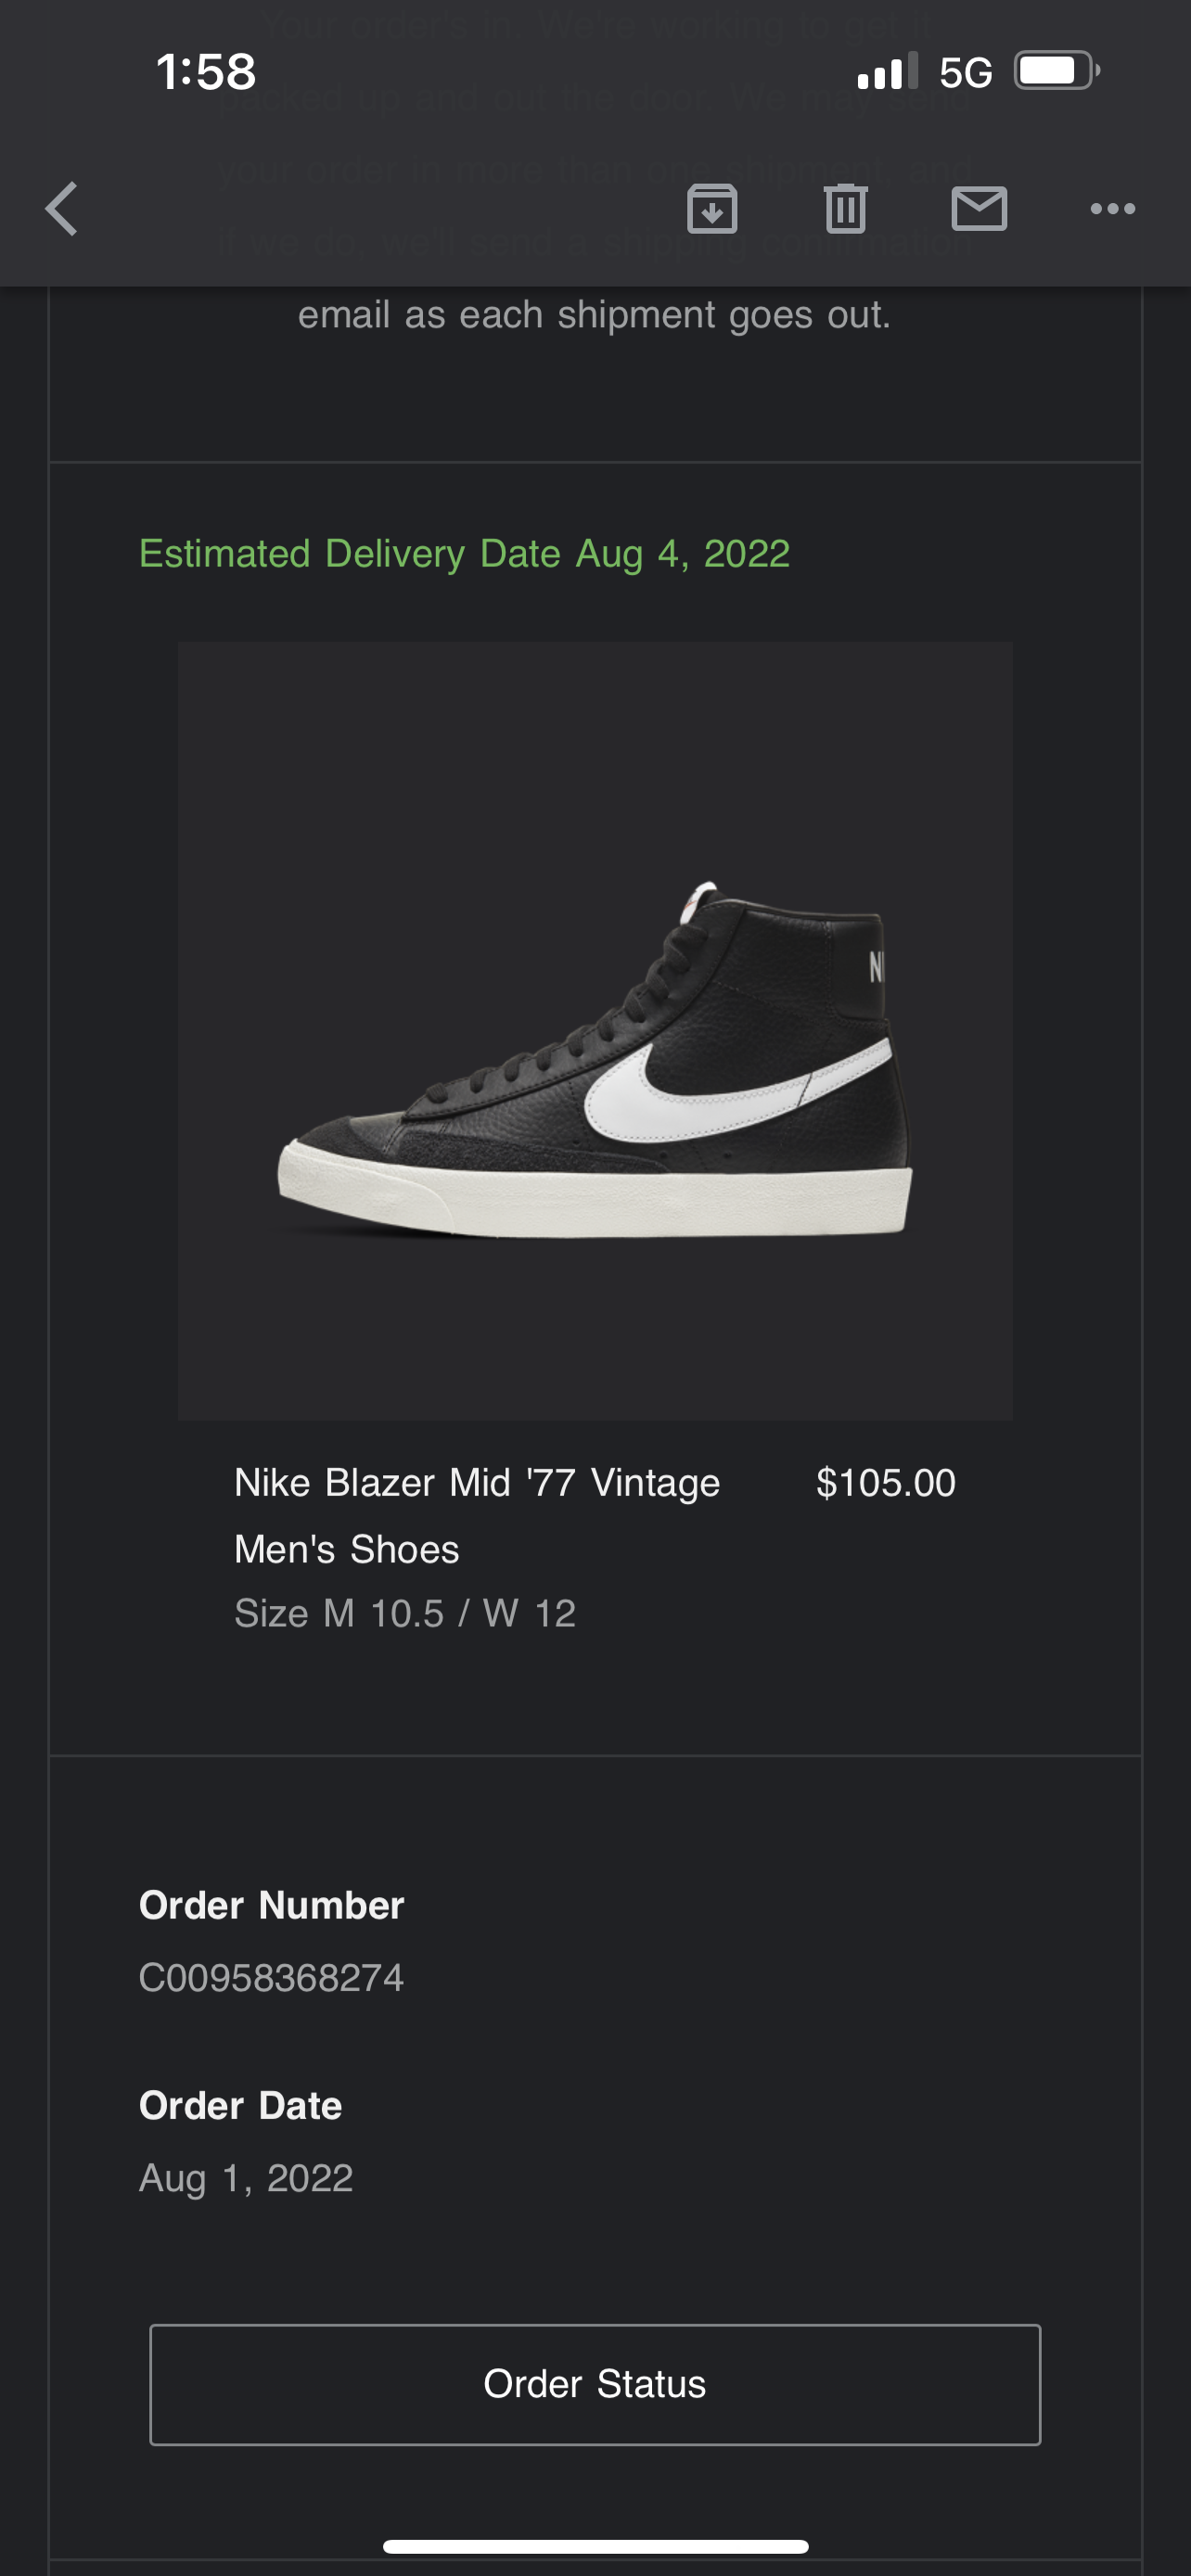Tap the 'email as each shipment goes out' text
Viewport: 1191px width, 2576px height.
click(x=594, y=315)
